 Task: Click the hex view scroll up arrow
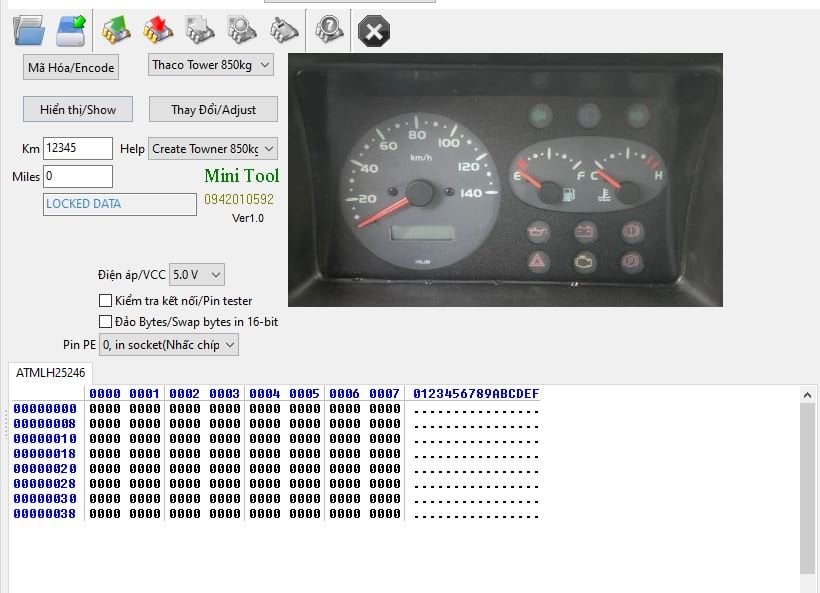(807, 395)
